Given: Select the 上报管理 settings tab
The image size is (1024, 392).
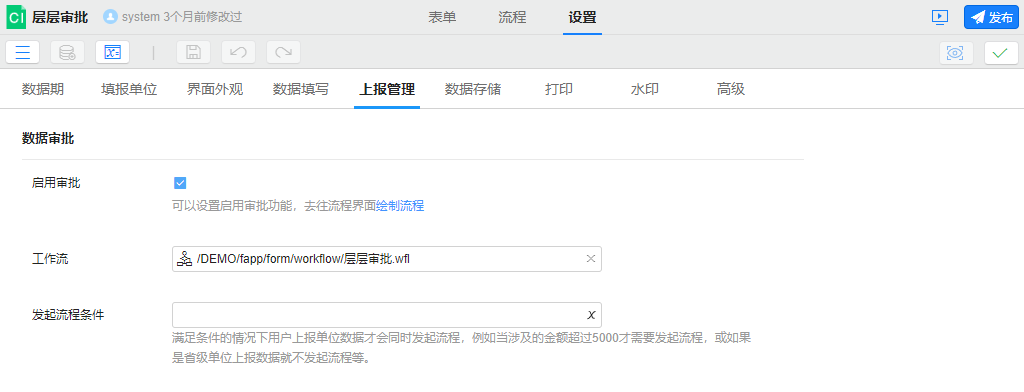Looking at the screenshot, I should pos(387,90).
